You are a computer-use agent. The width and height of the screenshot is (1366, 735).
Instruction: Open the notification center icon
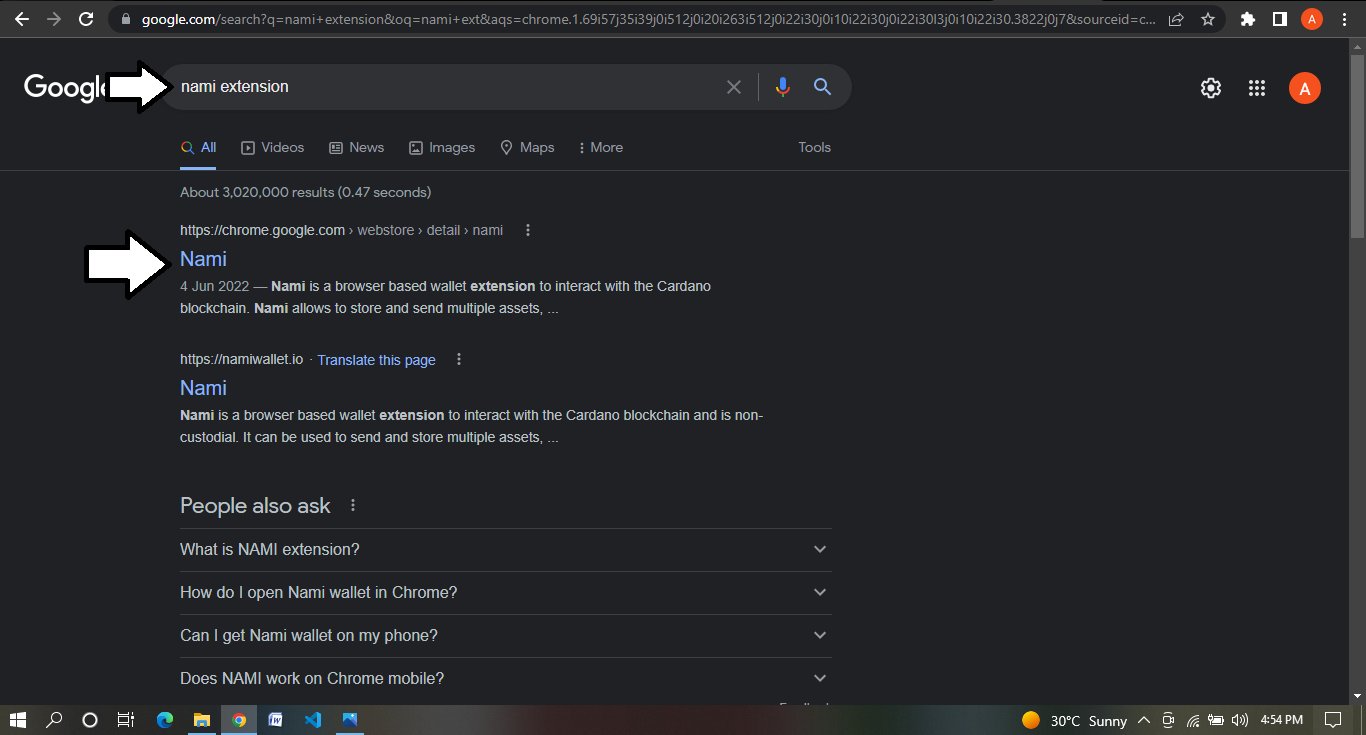pyautogui.click(x=1333, y=719)
